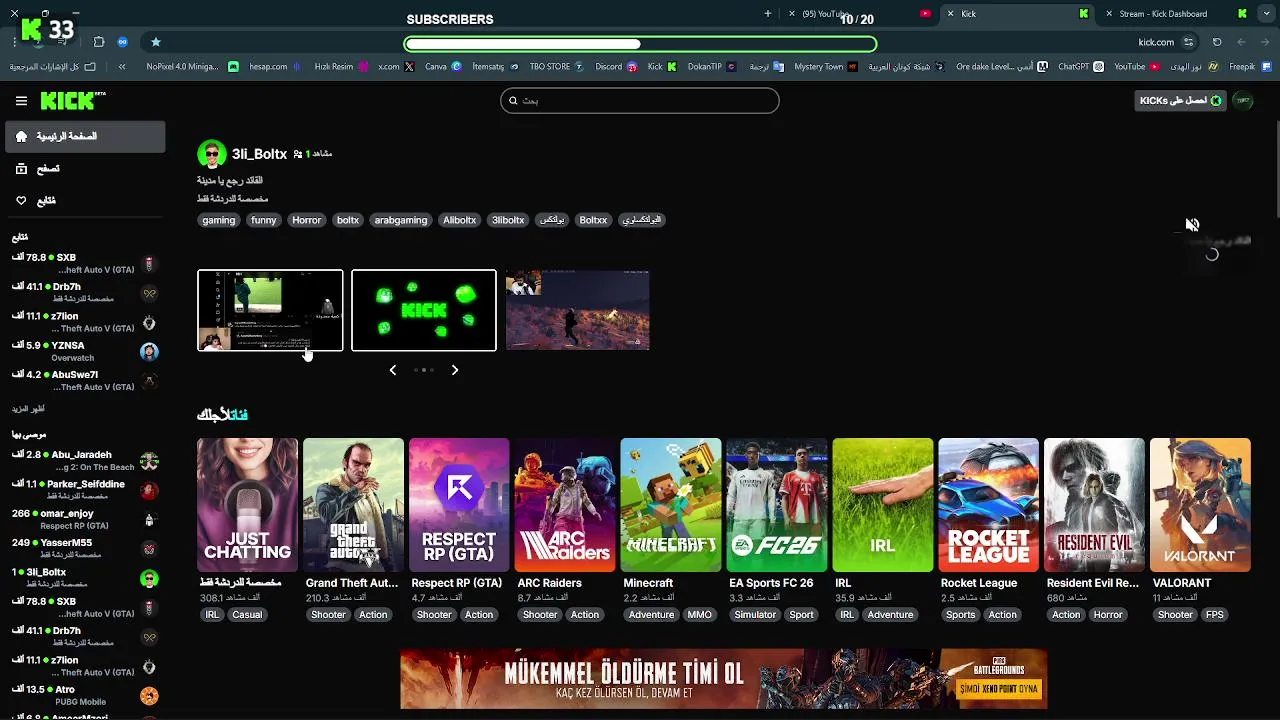1280x720 pixels.
Task: Click the funny tag
Action: pos(264,220)
